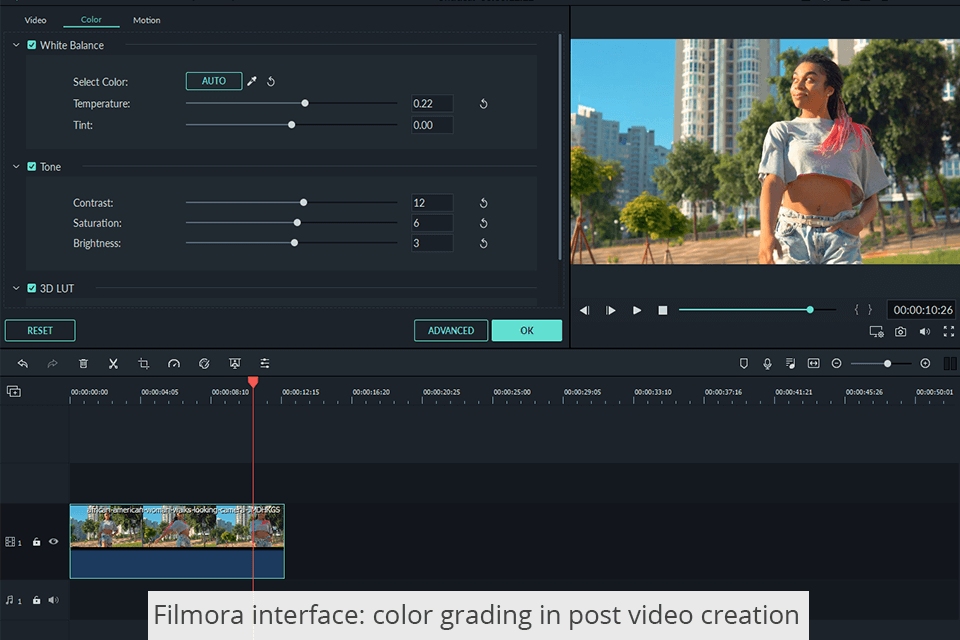Zoom timeline to fit
This screenshot has width=960, height=640.
click(814, 364)
